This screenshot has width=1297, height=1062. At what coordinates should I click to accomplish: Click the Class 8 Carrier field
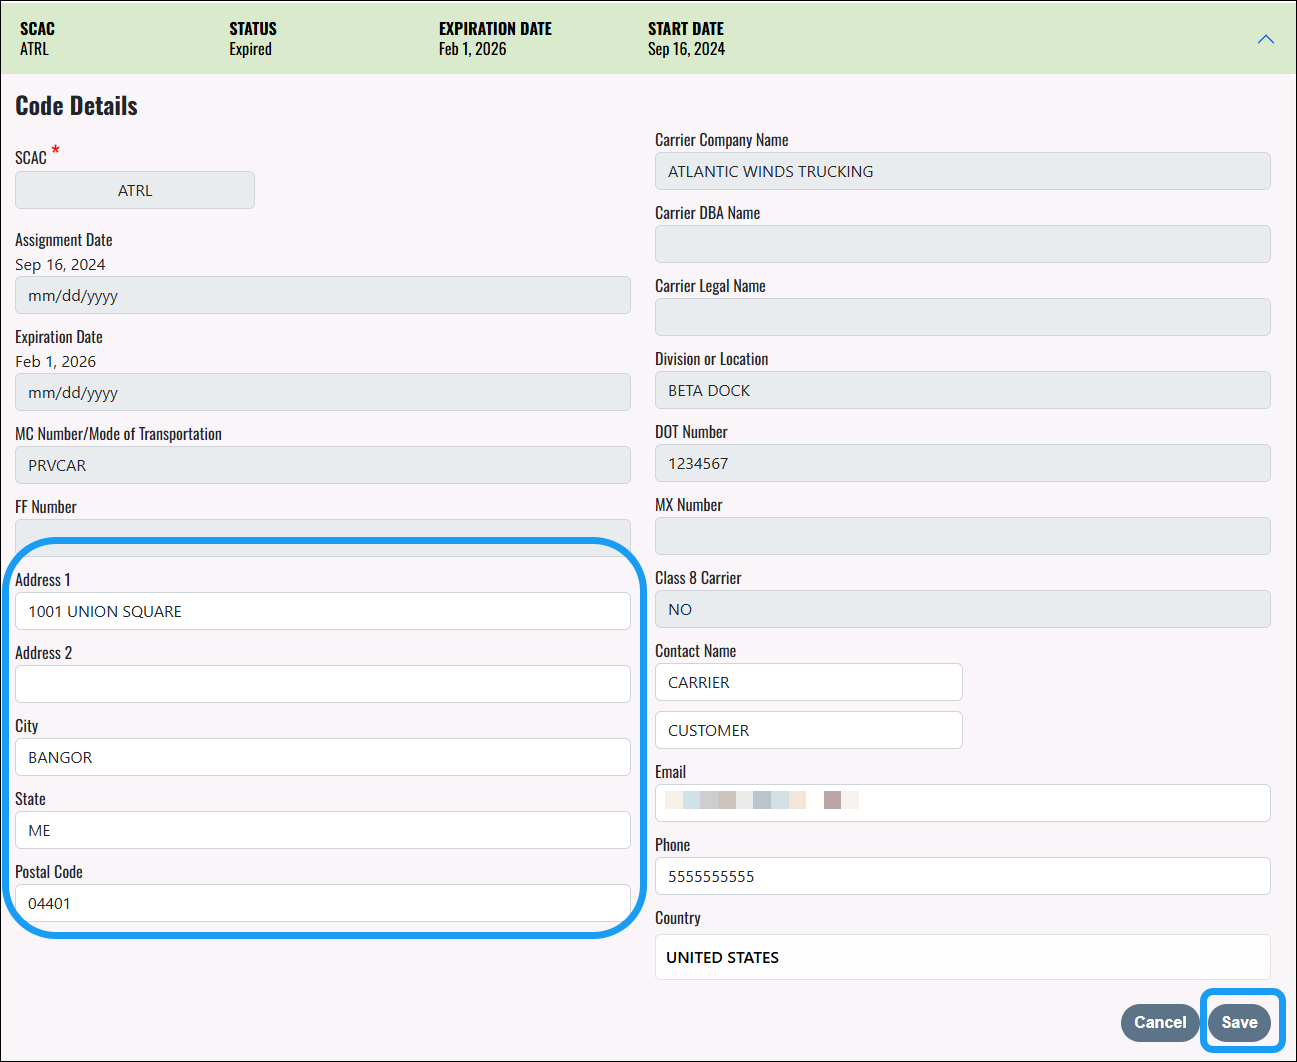click(962, 609)
